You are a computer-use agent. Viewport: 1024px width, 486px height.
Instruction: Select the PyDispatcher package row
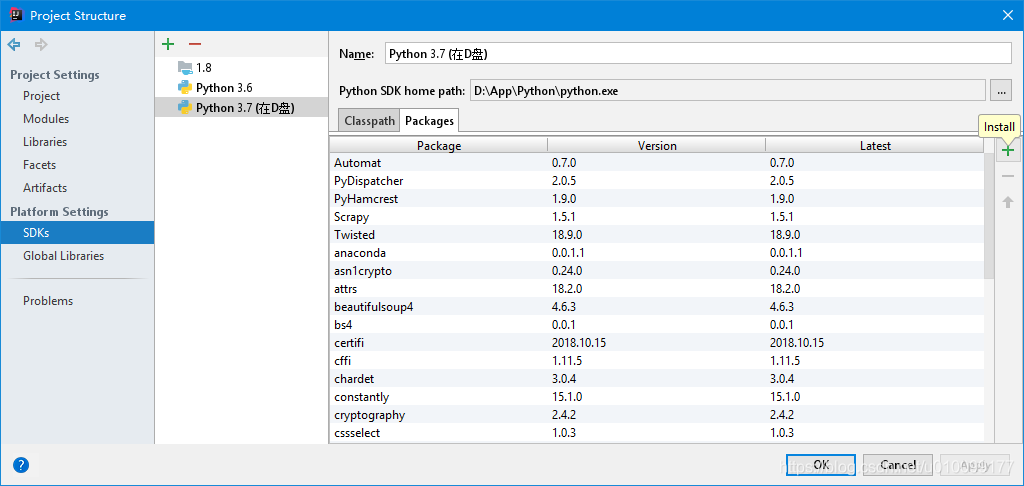tap(656, 181)
